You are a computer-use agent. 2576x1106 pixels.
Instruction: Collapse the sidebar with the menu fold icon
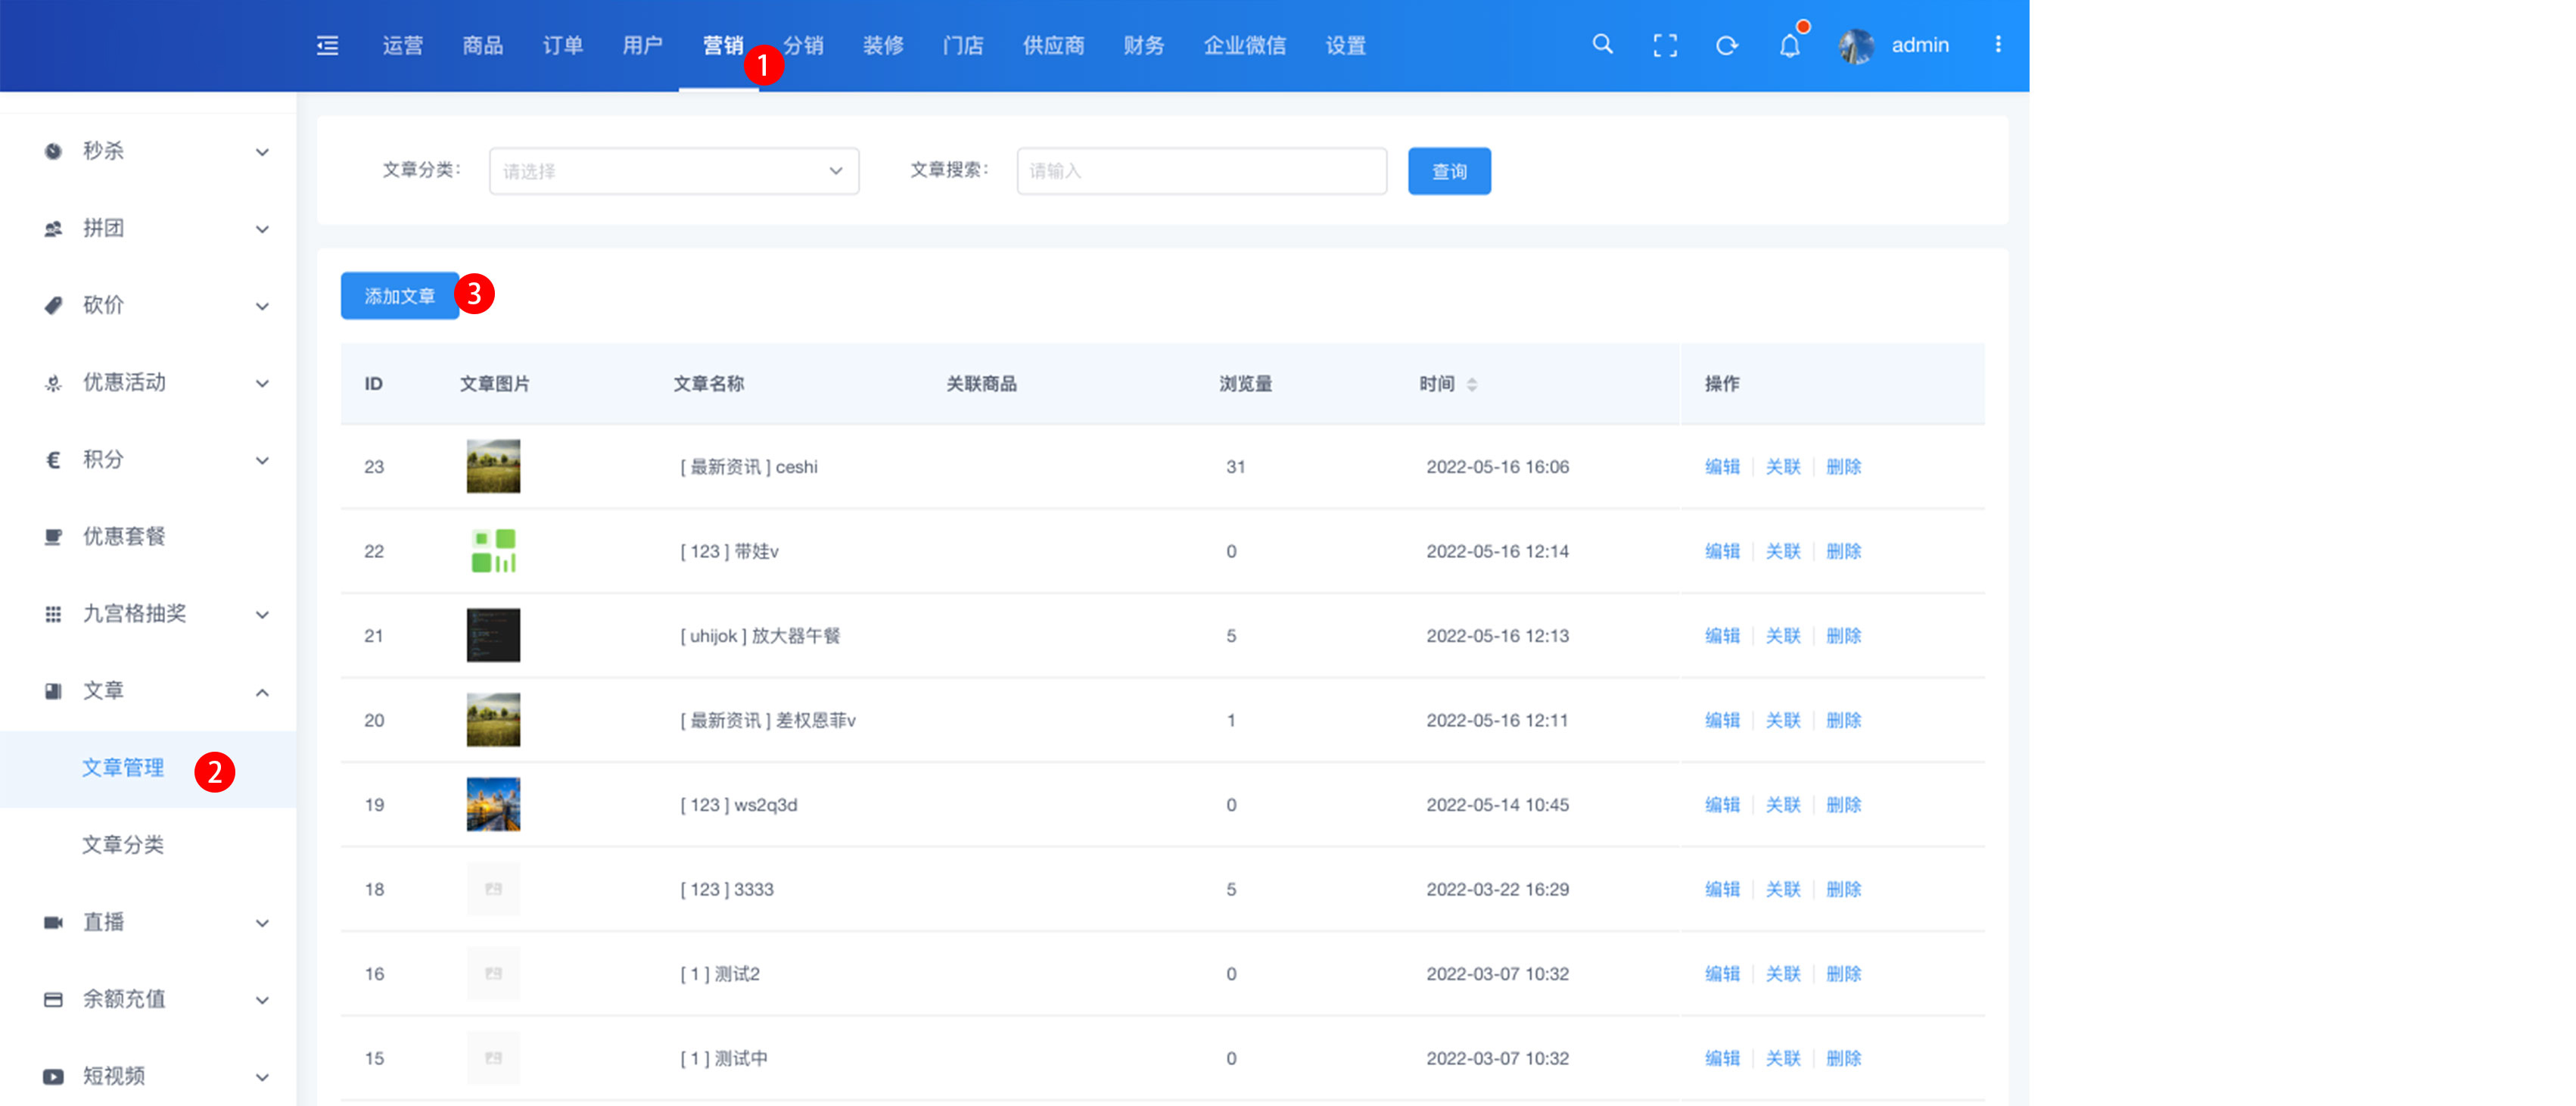tap(327, 45)
